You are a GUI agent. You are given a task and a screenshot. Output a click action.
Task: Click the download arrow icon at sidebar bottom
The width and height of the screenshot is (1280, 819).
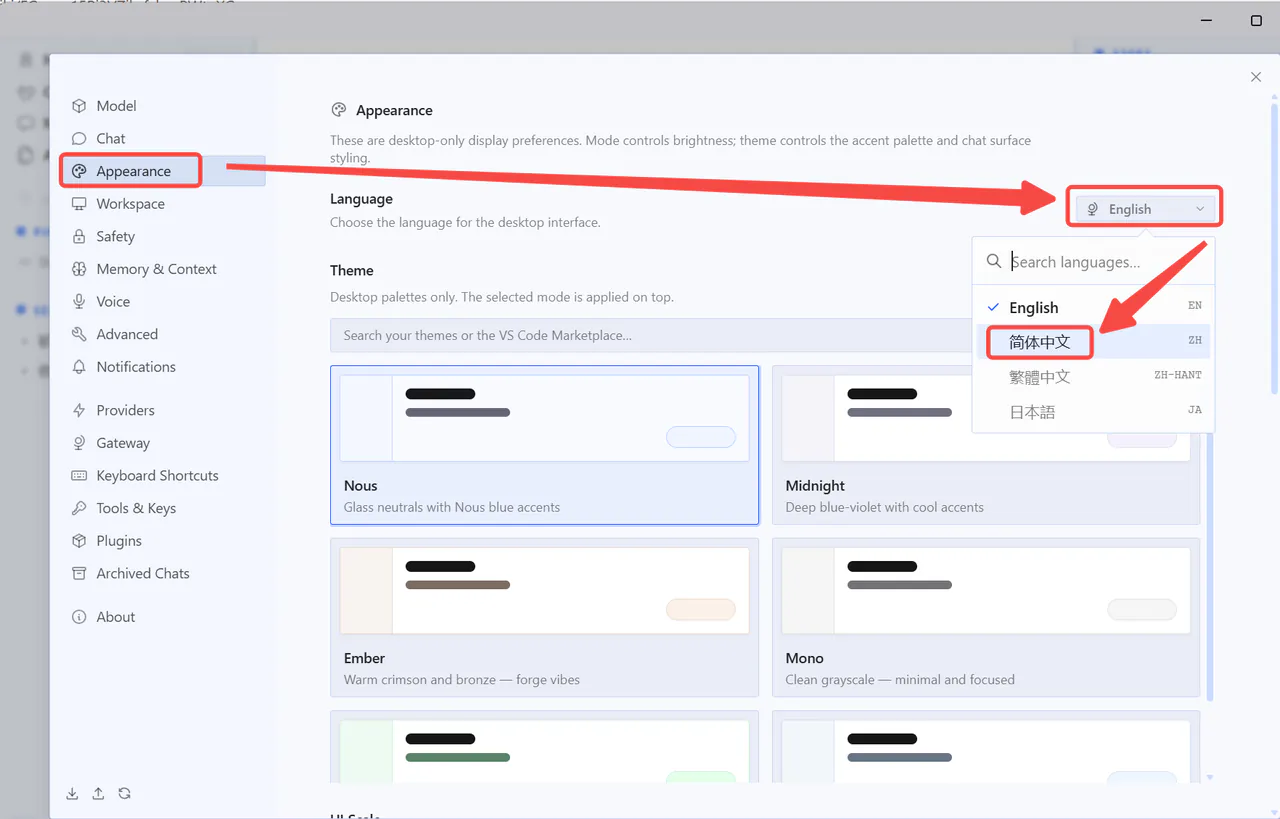point(72,794)
